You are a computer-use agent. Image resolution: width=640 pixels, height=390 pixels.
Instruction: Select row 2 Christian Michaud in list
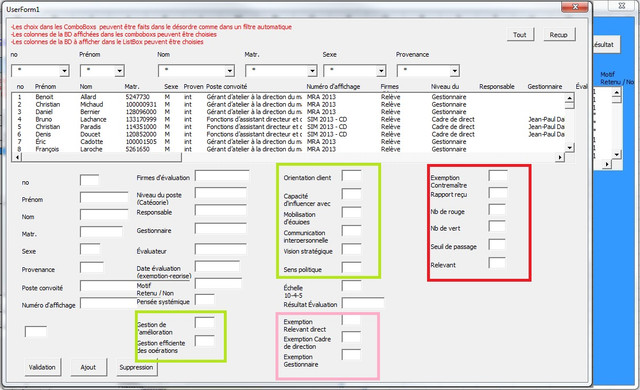(x=288, y=104)
